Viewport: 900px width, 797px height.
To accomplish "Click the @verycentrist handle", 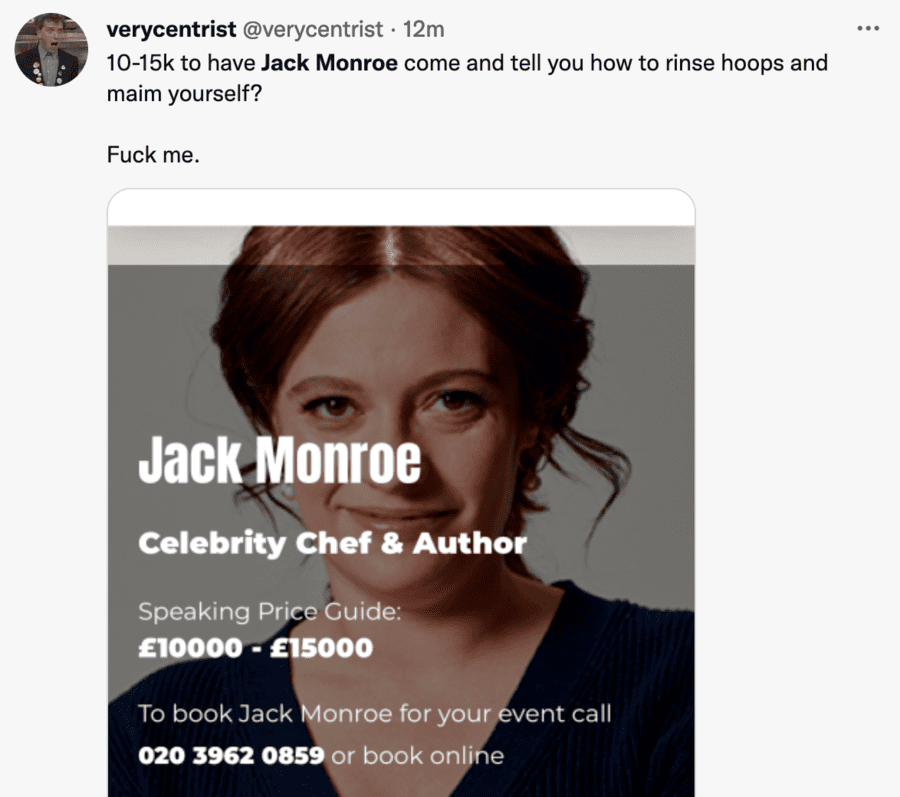I will pos(313,29).
